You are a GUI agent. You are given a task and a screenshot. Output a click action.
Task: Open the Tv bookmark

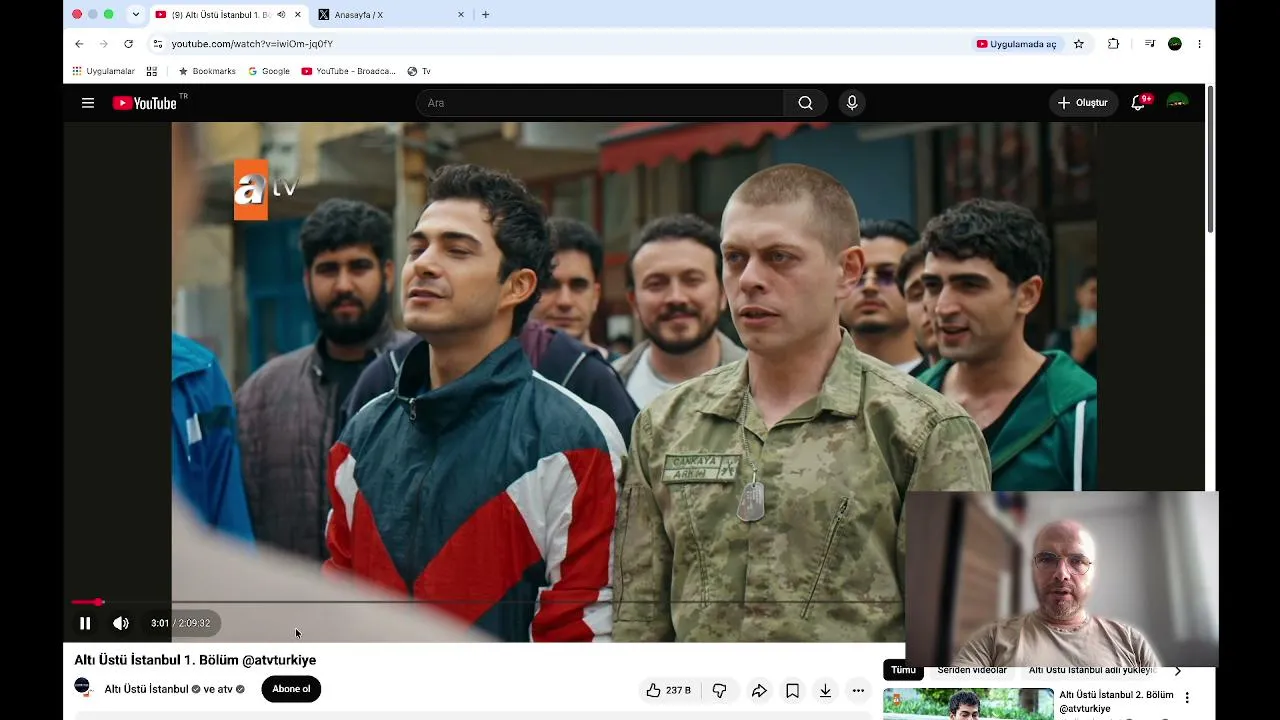point(419,71)
